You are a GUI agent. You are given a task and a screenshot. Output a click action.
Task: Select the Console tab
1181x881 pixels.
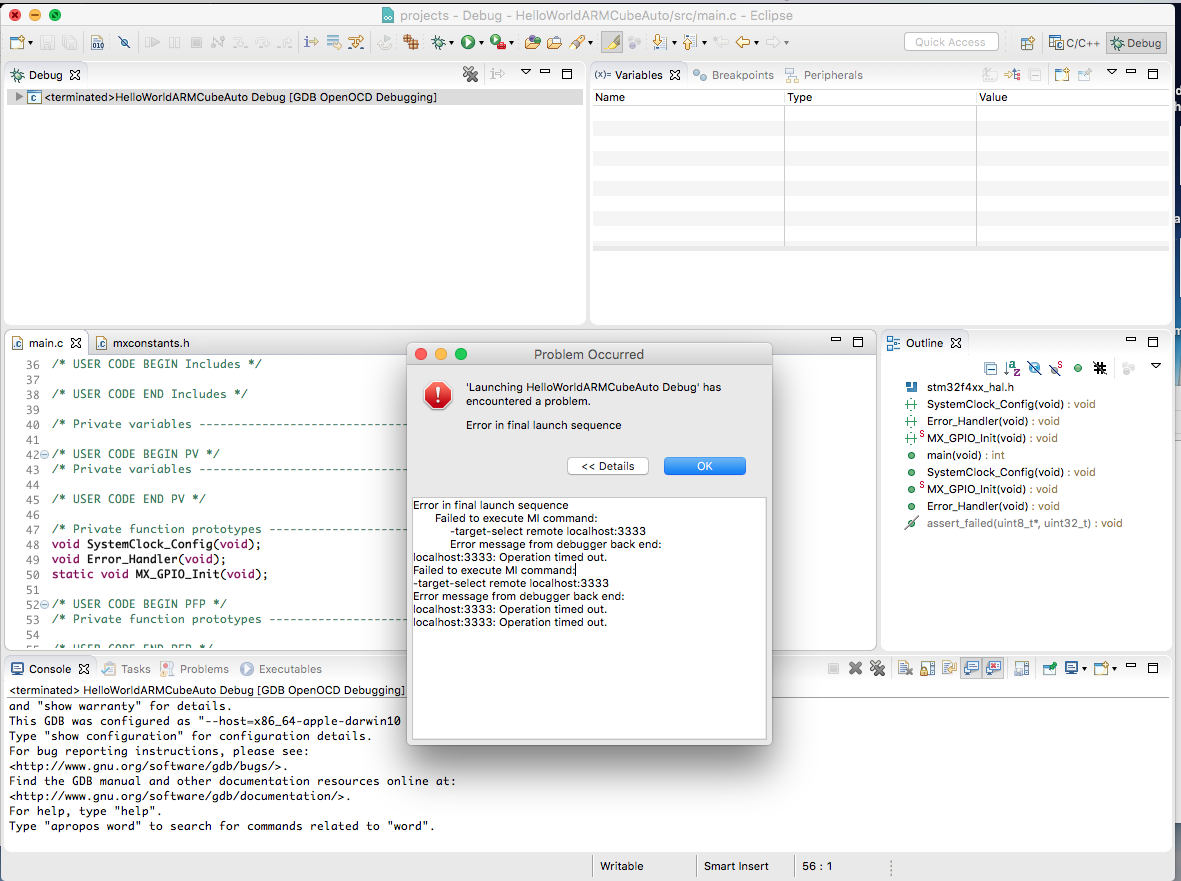(x=50, y=669)
